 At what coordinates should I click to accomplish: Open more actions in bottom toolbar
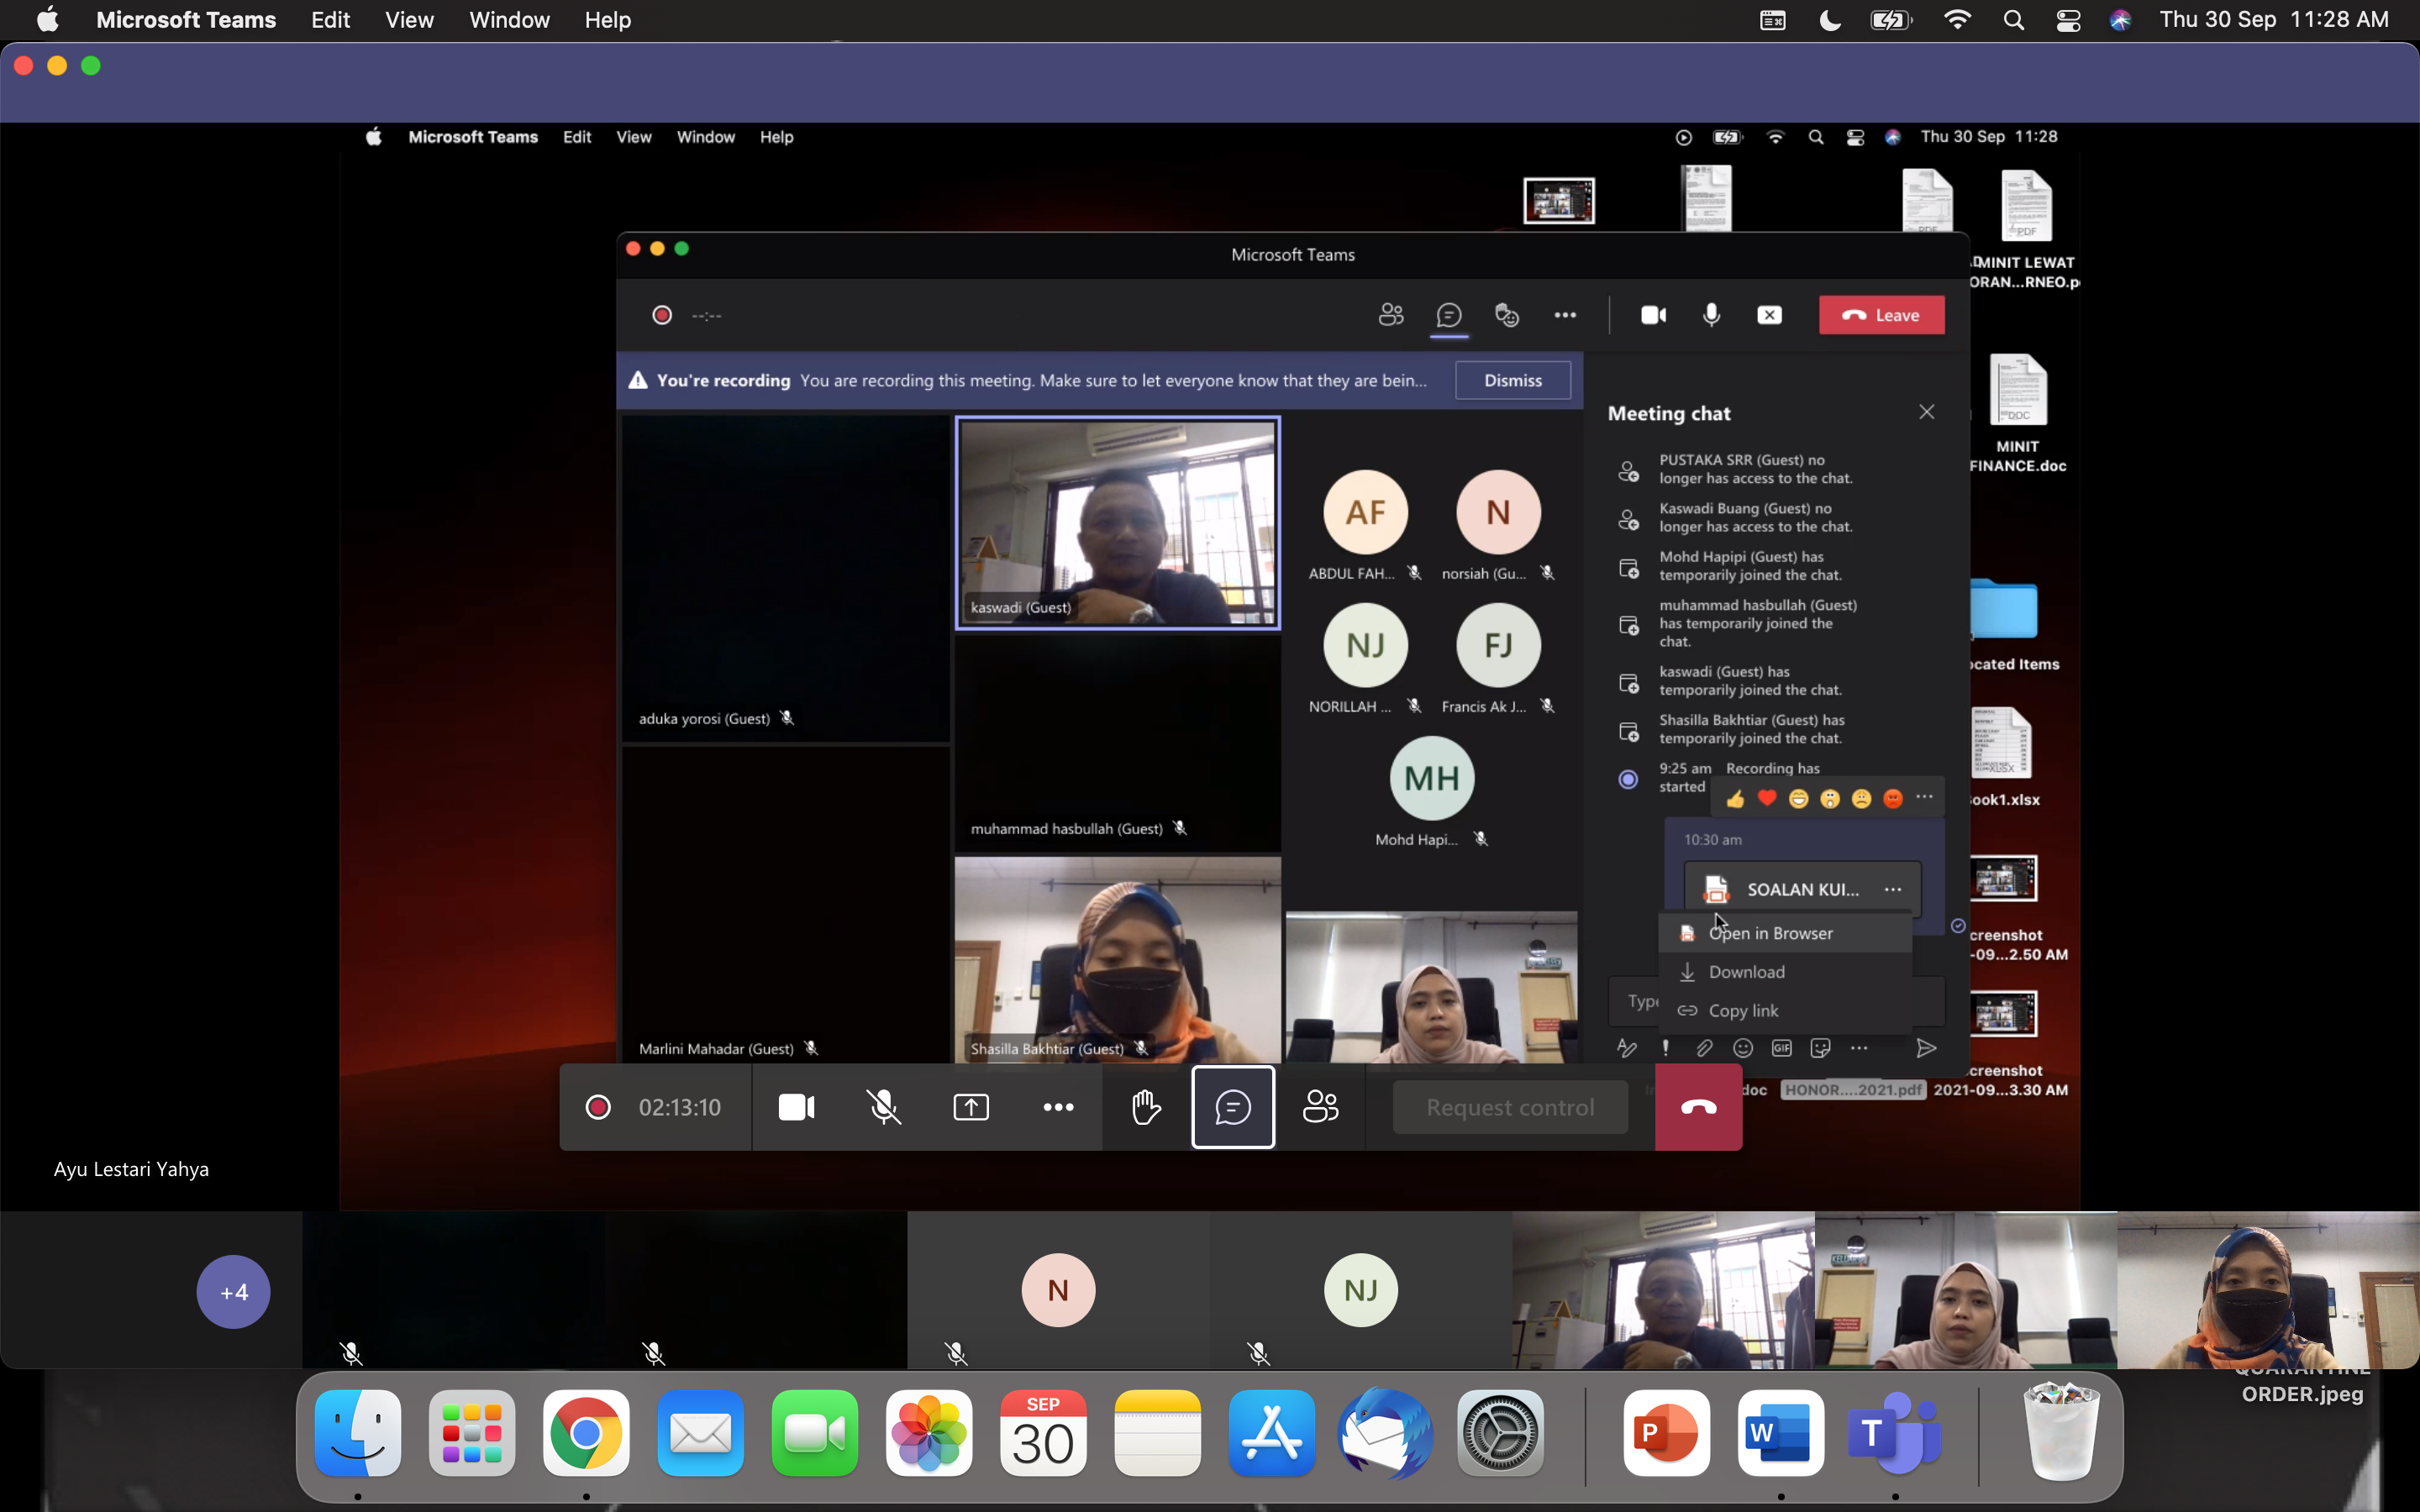coord(1058,1107)
